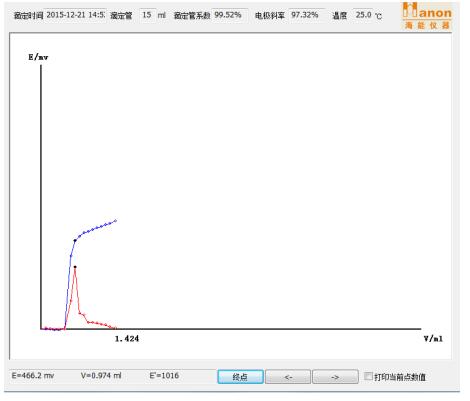Click the -> next point button
This screenshot has width=470, height=401.
(x=335, y=377)
